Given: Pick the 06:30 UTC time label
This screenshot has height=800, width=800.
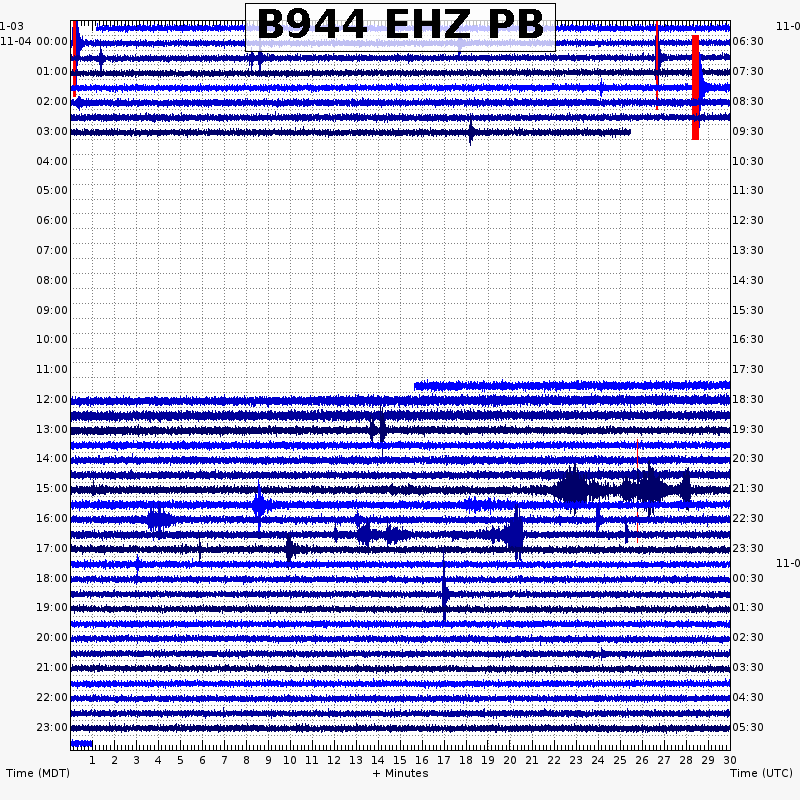Looking at the screenshot, I should pyautogui.click(x=748, y=41).
